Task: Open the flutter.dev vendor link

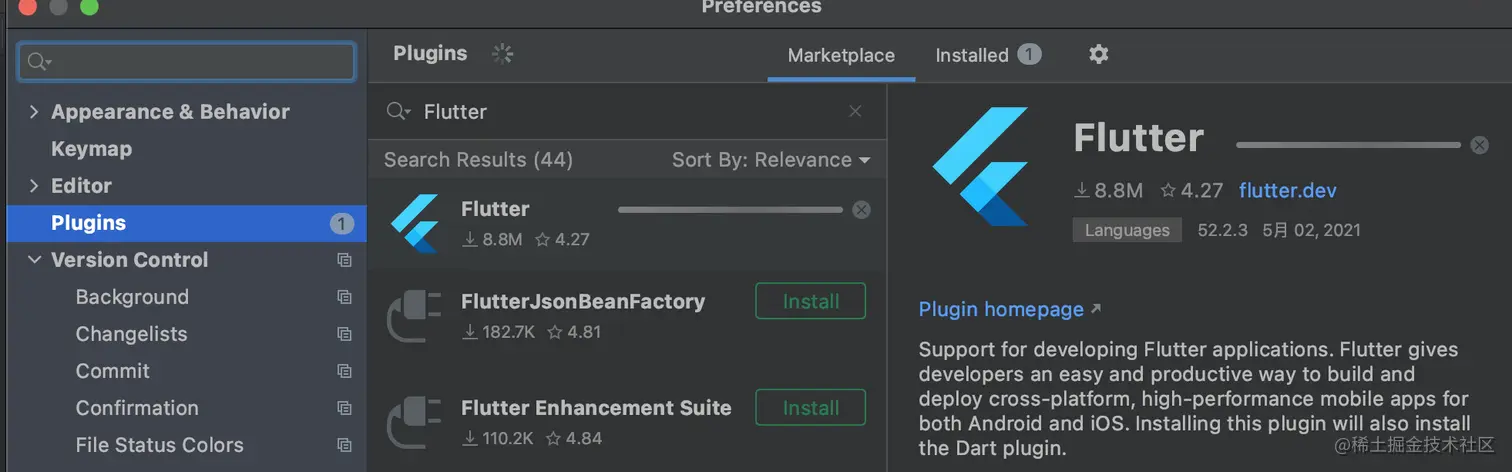Action: point(1287,191)
